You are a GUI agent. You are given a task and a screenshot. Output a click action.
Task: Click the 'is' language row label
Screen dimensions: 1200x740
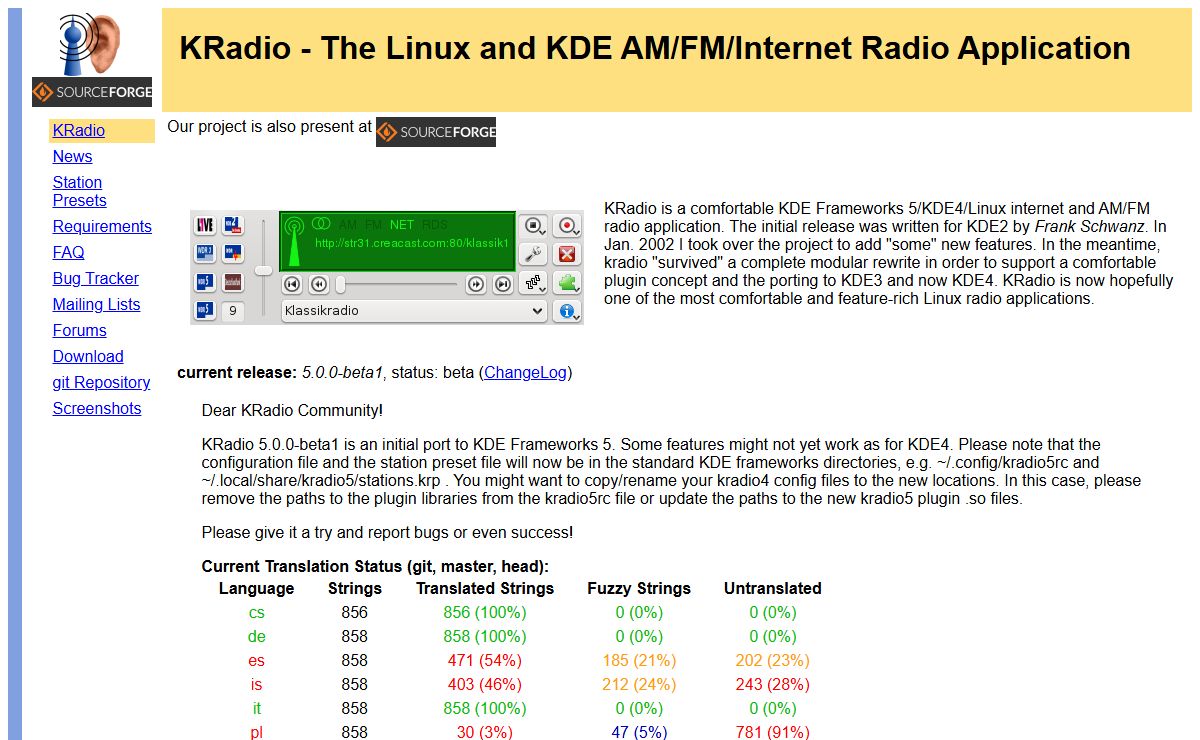[x=257, y=685]
